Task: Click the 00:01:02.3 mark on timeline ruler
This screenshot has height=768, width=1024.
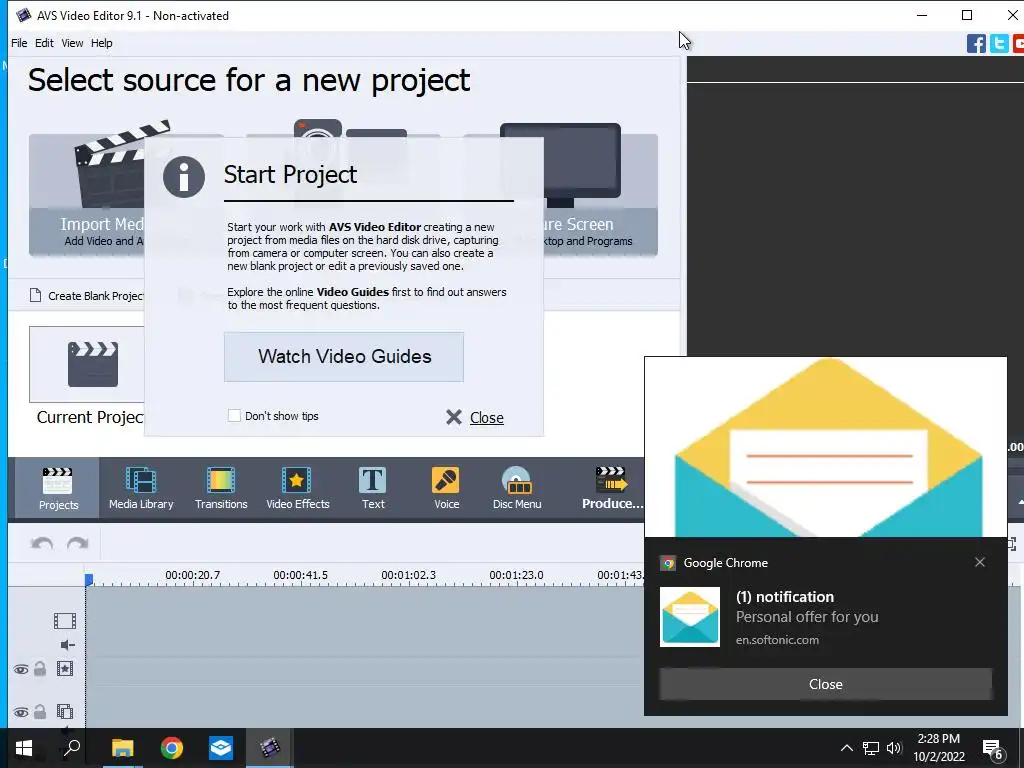Action: (x=408, y=575)
